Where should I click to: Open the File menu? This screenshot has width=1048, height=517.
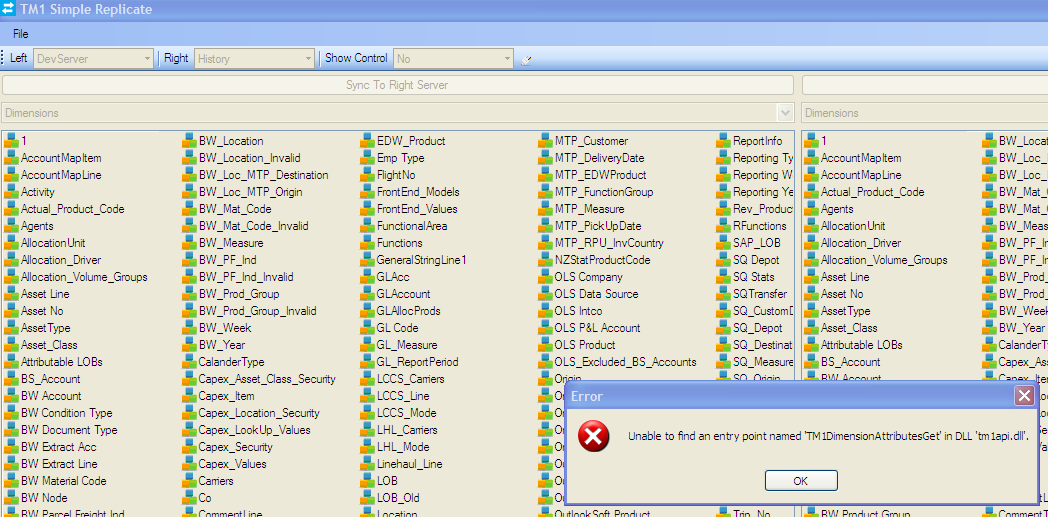pos(21,34)
